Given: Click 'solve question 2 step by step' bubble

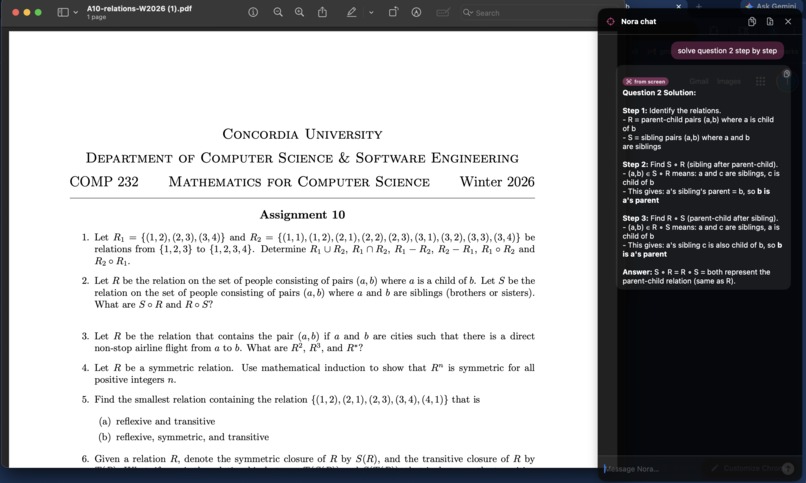Looking at the screenshot, I should 727,51.
